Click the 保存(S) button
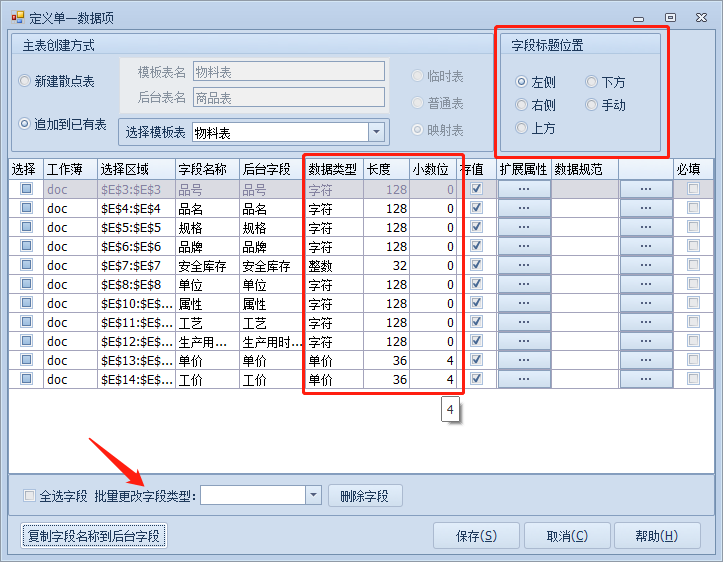 point(476,536)
